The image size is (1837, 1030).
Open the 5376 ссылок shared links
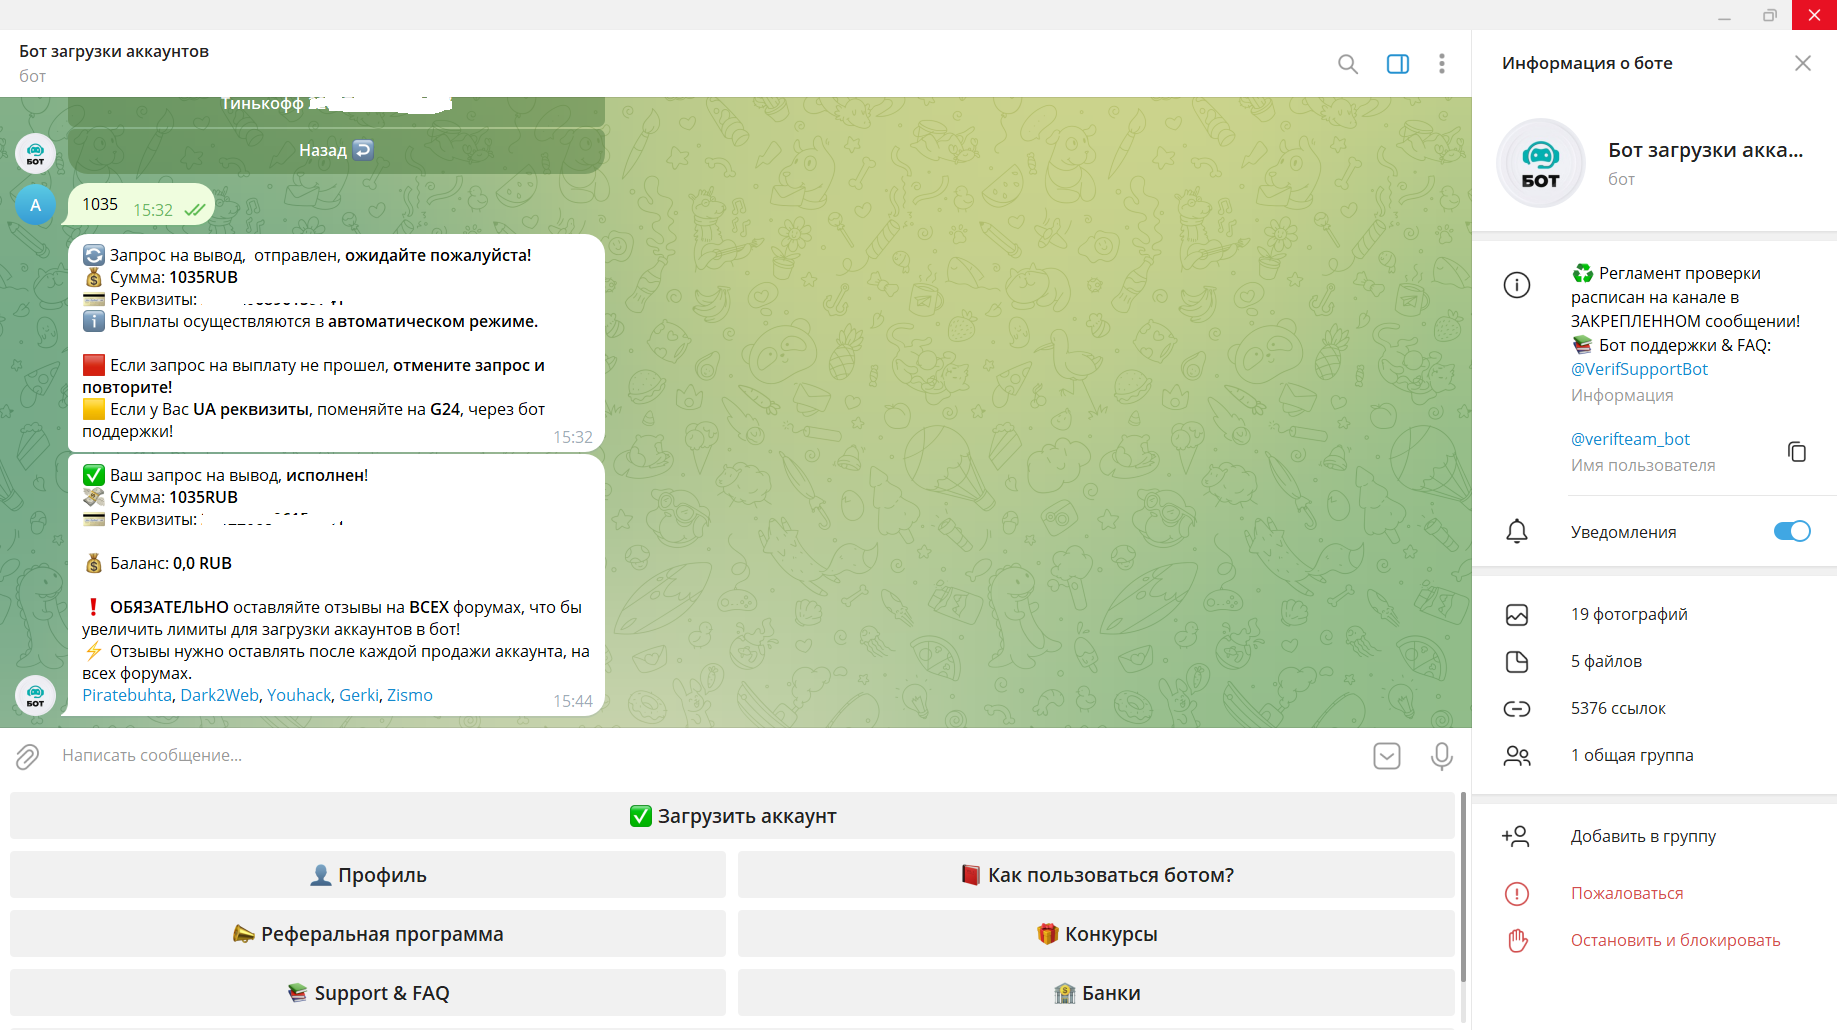pyautogui.click(x=1618, y=708)
